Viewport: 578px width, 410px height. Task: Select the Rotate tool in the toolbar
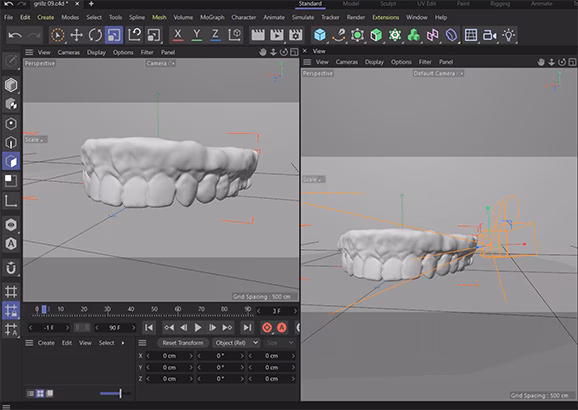[x=95, y=35]
